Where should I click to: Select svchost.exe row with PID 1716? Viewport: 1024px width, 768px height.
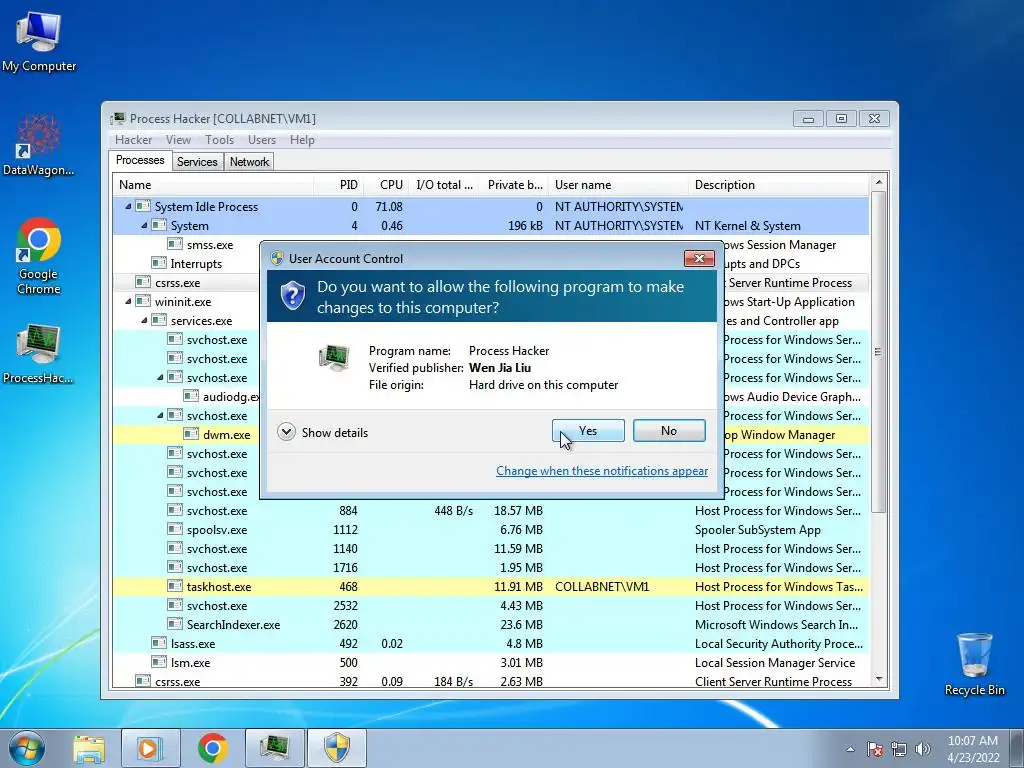pyautogui.click(x=491, y=568)
